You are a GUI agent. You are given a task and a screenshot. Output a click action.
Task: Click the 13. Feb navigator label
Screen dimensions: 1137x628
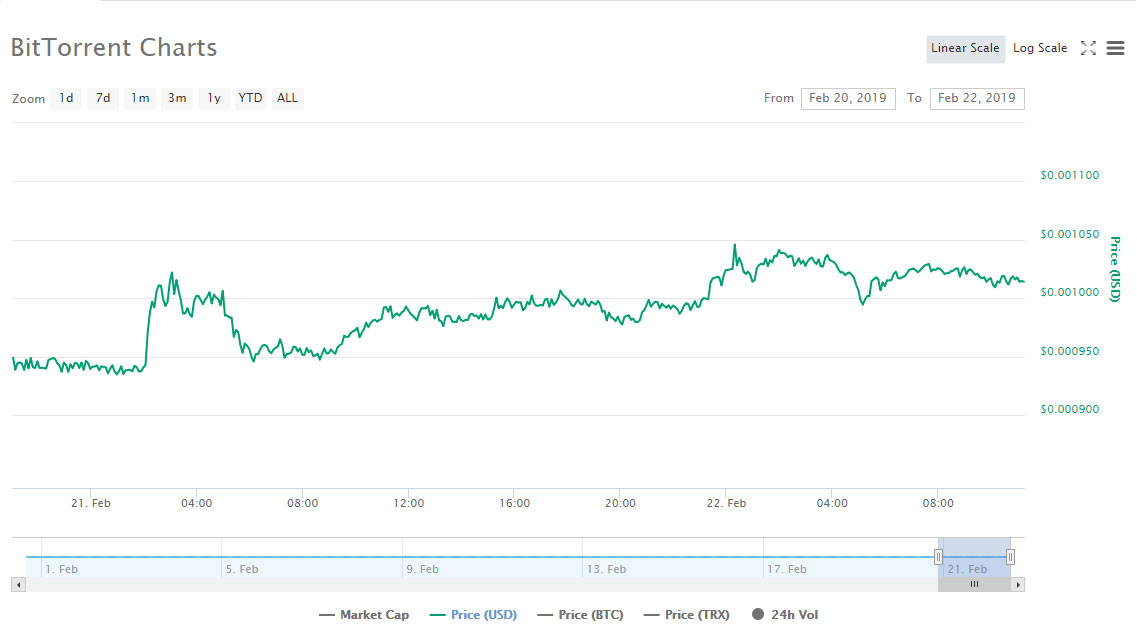(606, 569)
